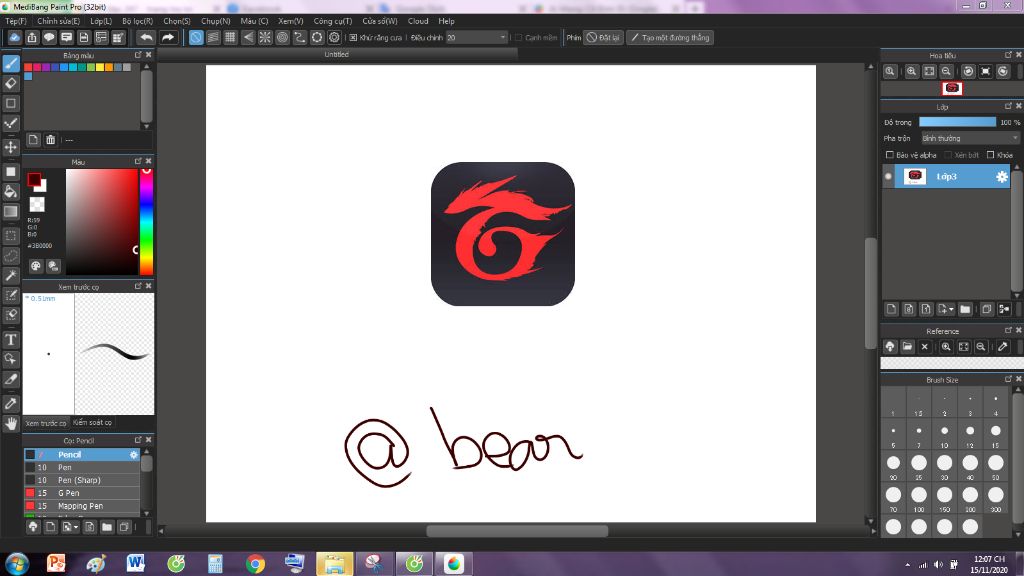
Task: Click the Redo arrow in the toolbar
Action: pos(168,37)
